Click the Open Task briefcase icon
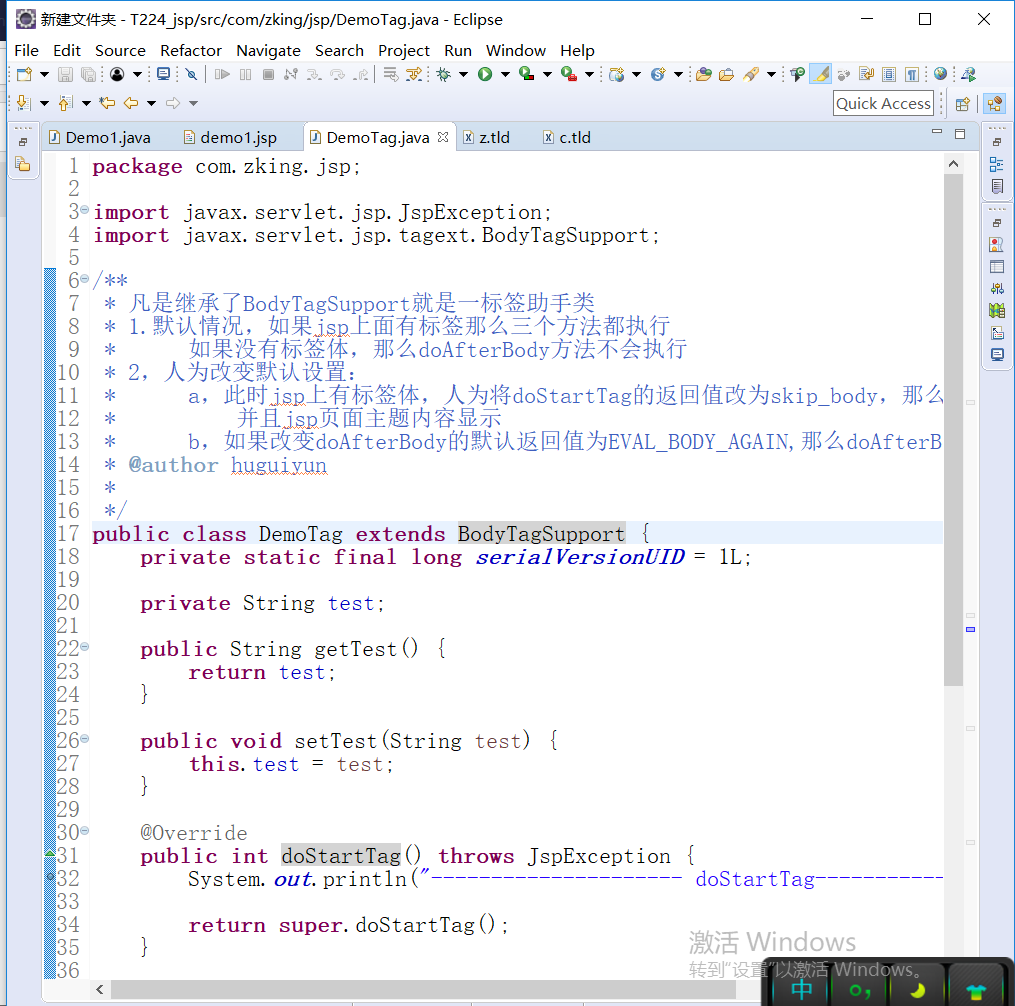Viewport: 1015px width, 1006px height. (726, 74)
